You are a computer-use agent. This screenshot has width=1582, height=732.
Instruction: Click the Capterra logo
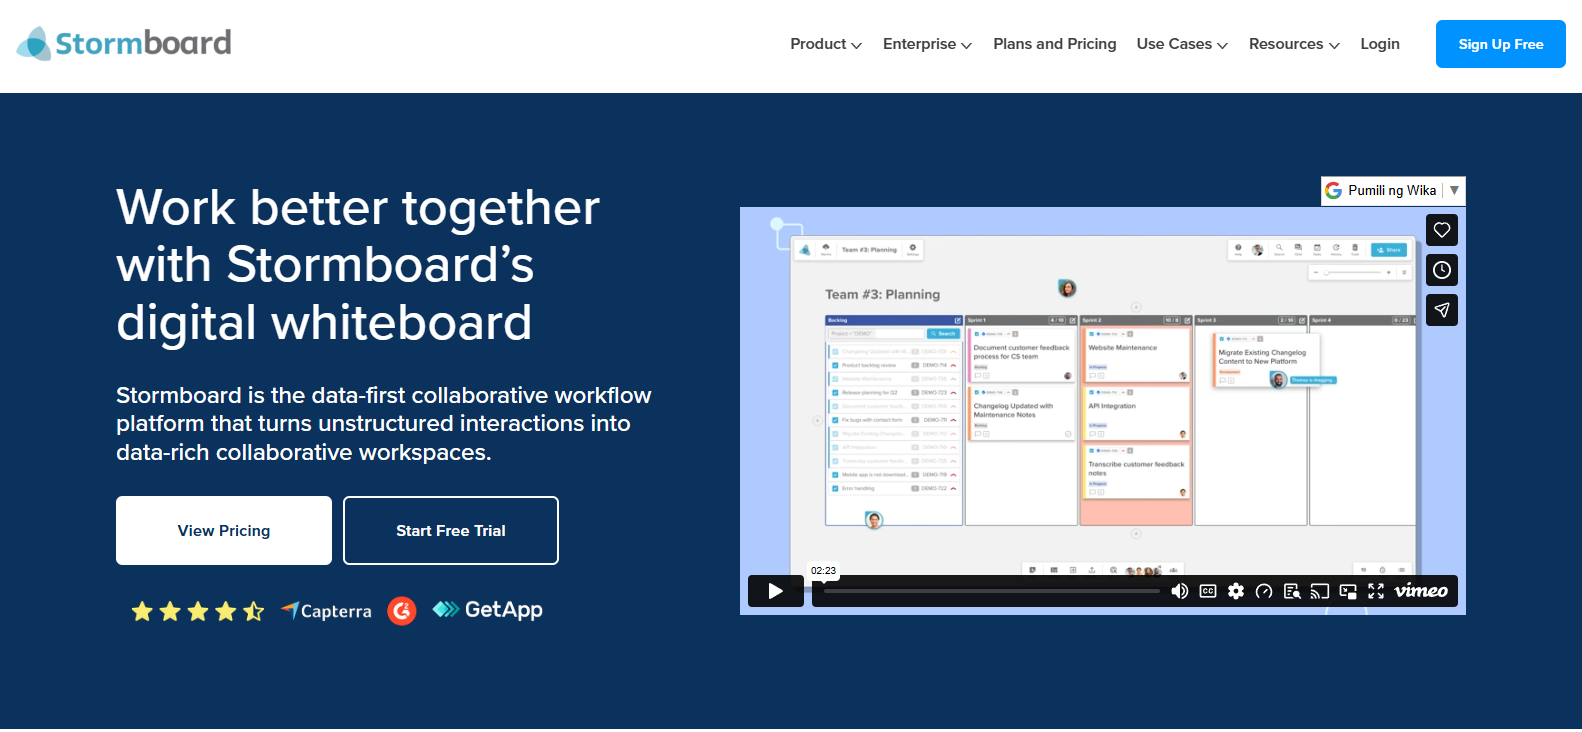point(326,611)
